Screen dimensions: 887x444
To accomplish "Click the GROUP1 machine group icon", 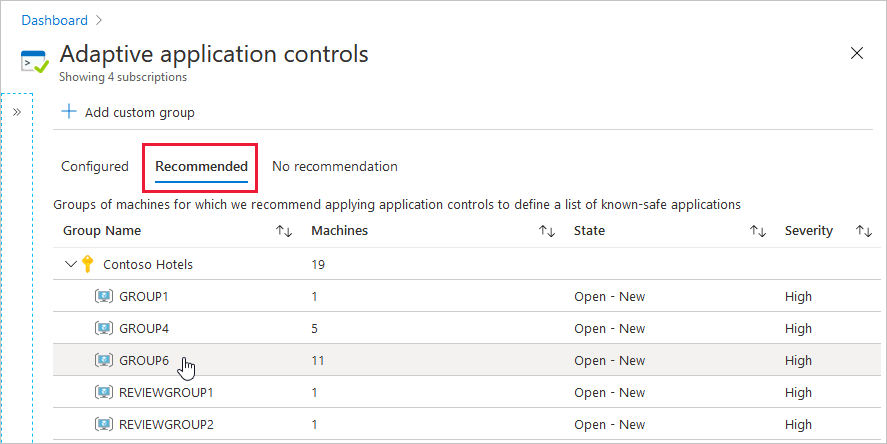I will pos(104,297).
